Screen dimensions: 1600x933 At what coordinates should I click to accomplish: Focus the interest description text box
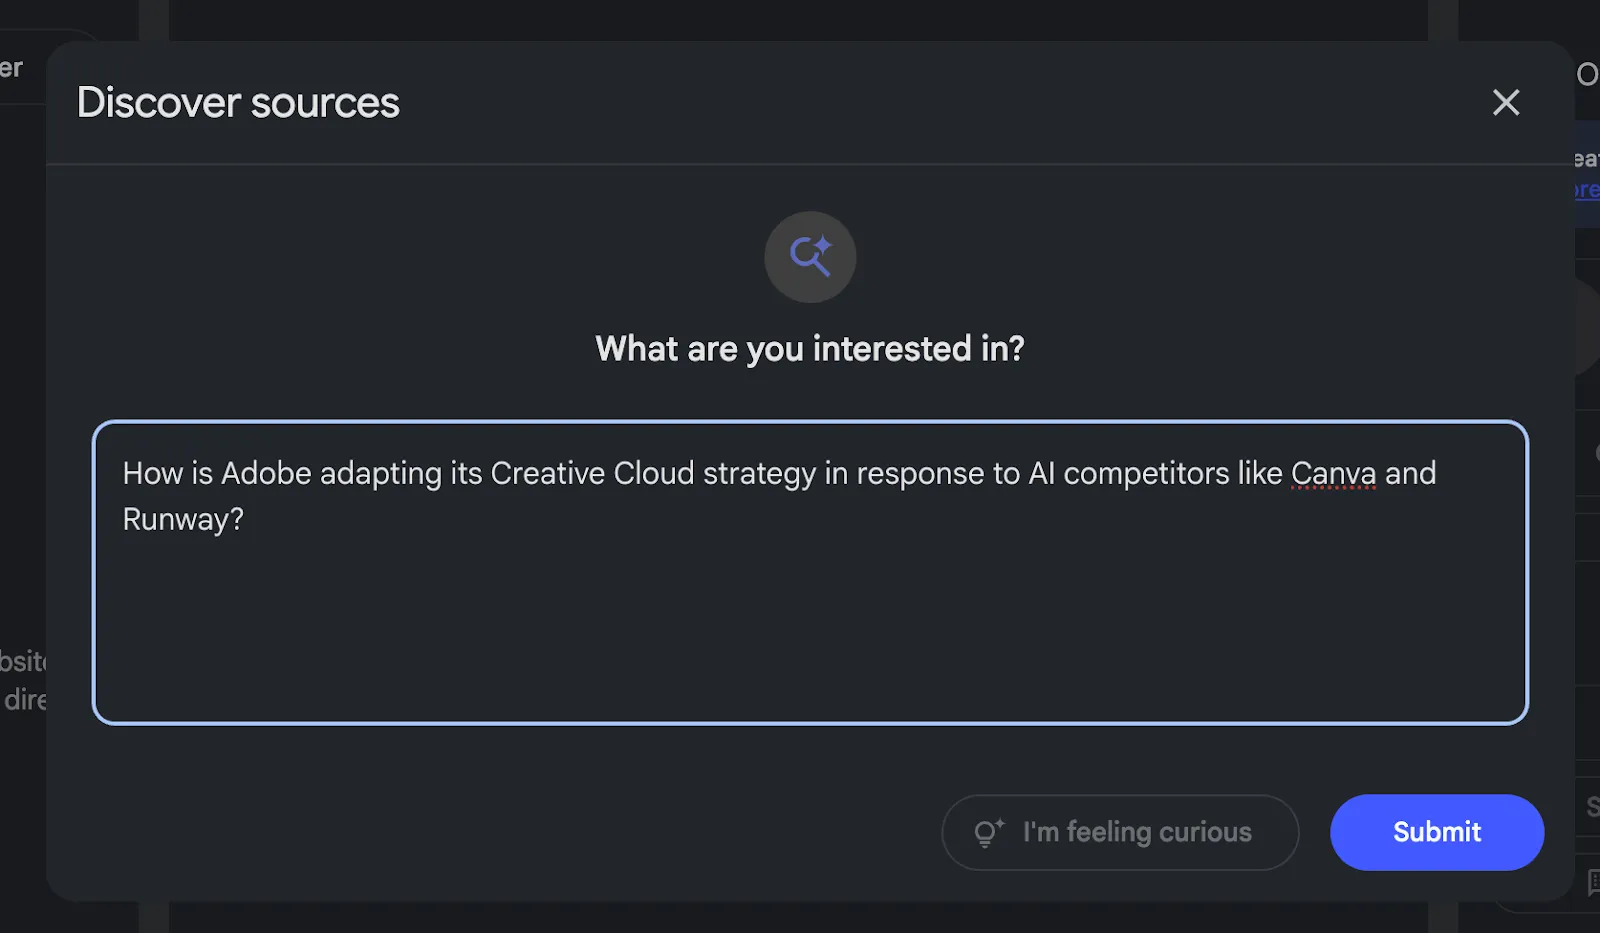(x=810, y=572)
